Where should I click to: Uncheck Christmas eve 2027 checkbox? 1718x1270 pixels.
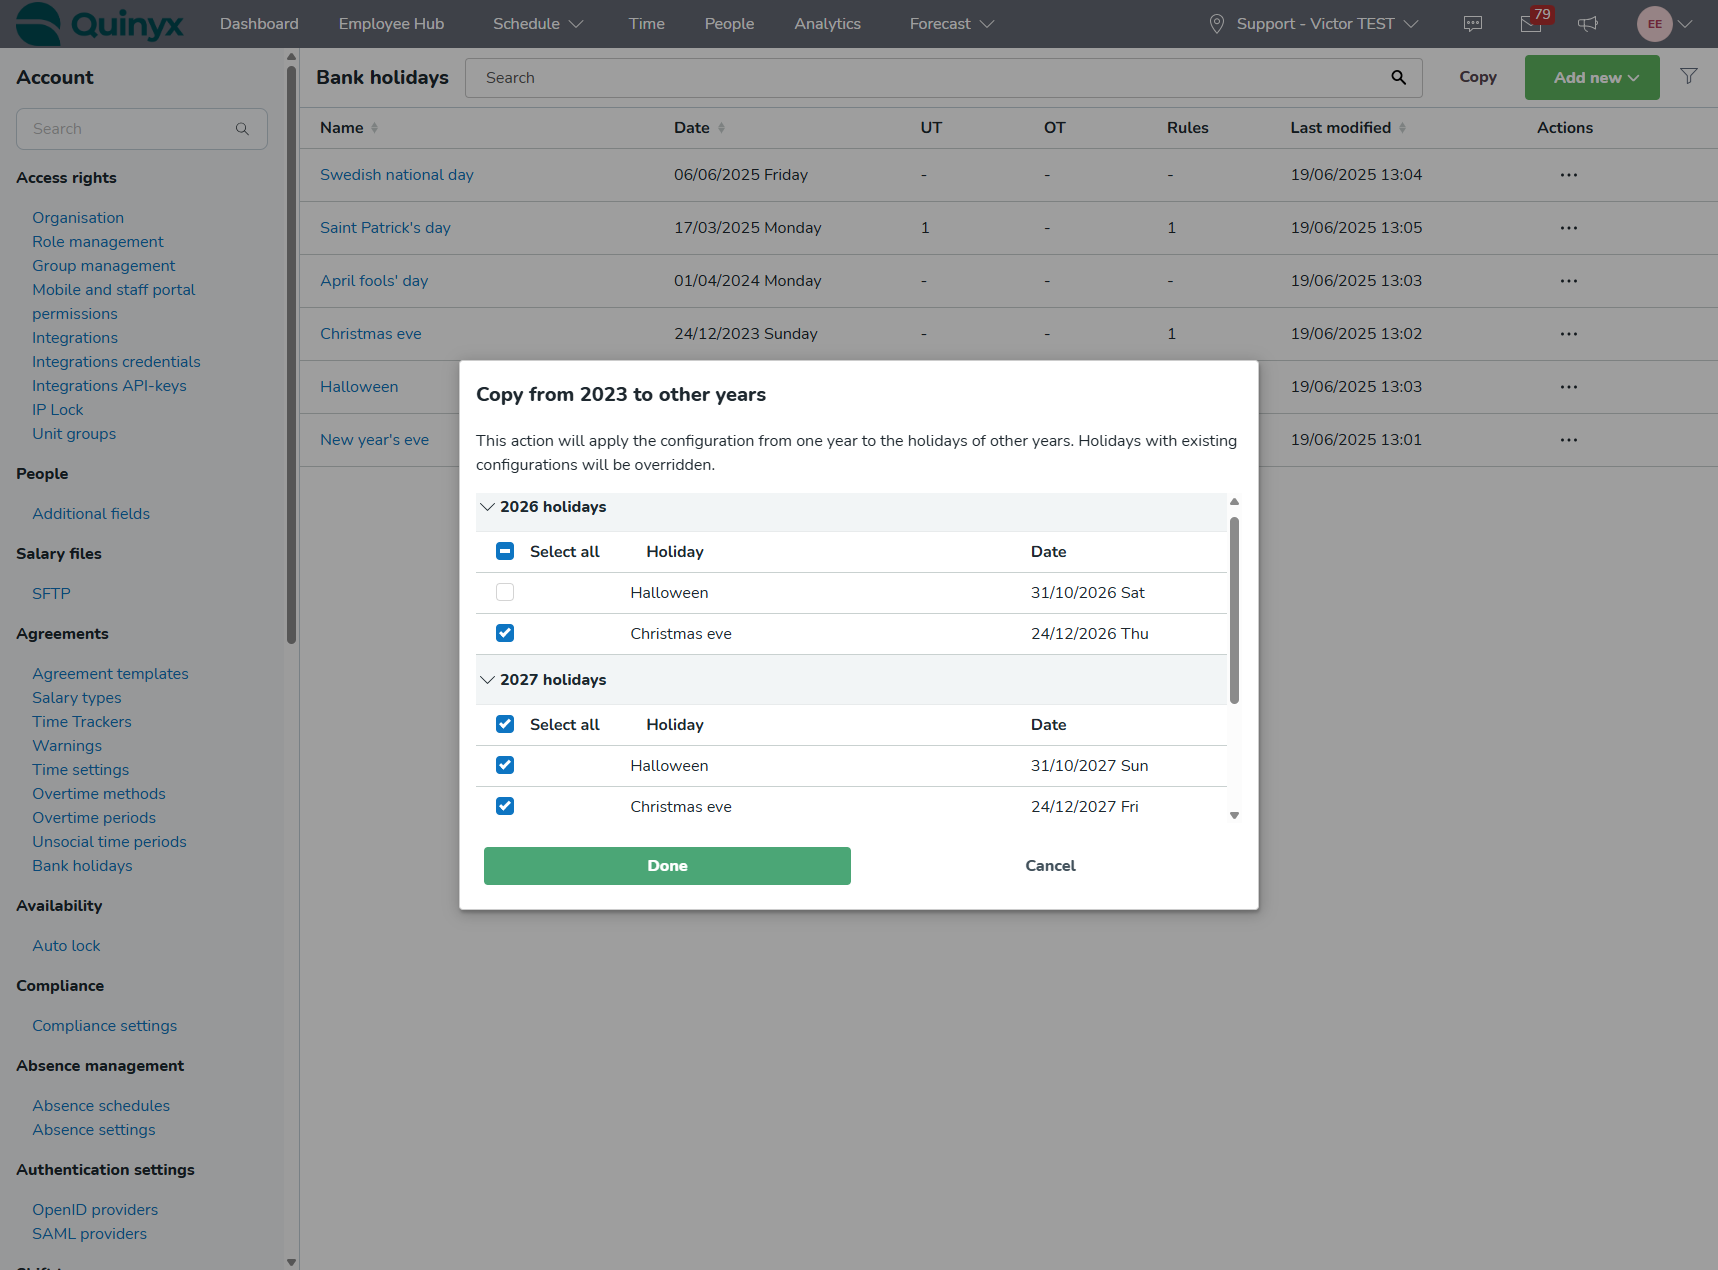pyautogui.click(x=505, y=807)
